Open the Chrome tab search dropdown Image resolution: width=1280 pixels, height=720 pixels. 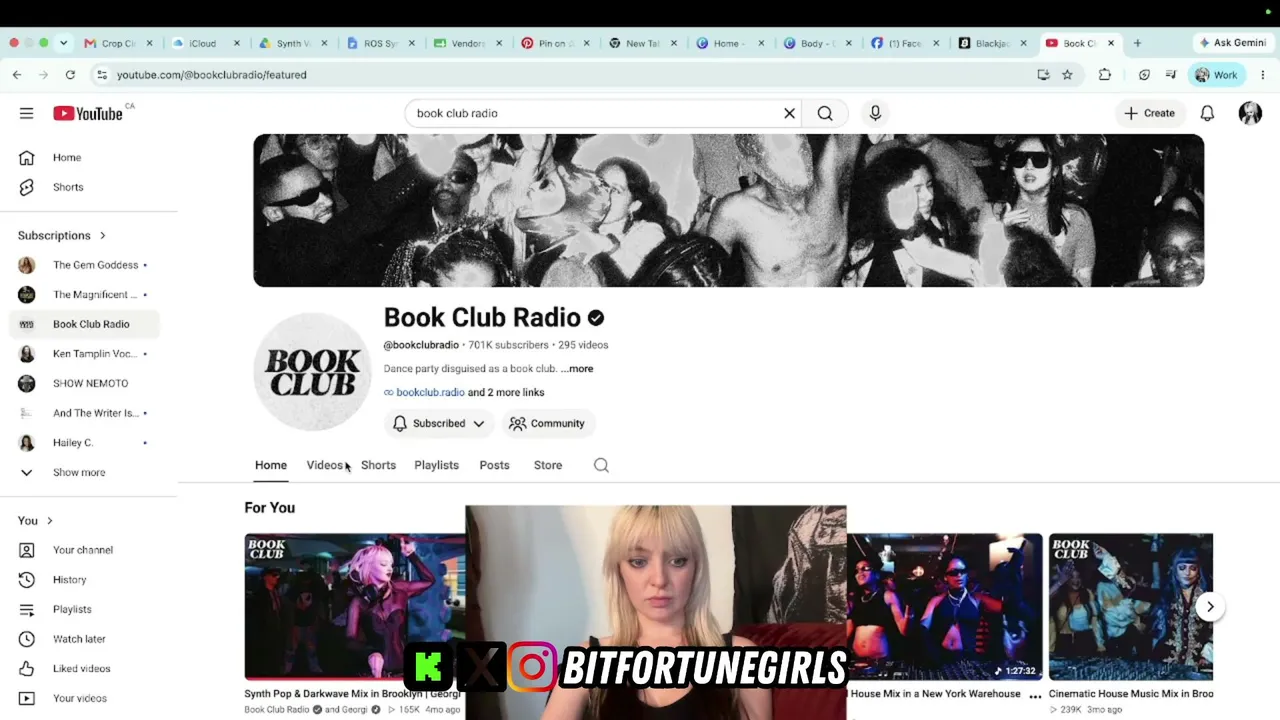(x=63, y=43)
